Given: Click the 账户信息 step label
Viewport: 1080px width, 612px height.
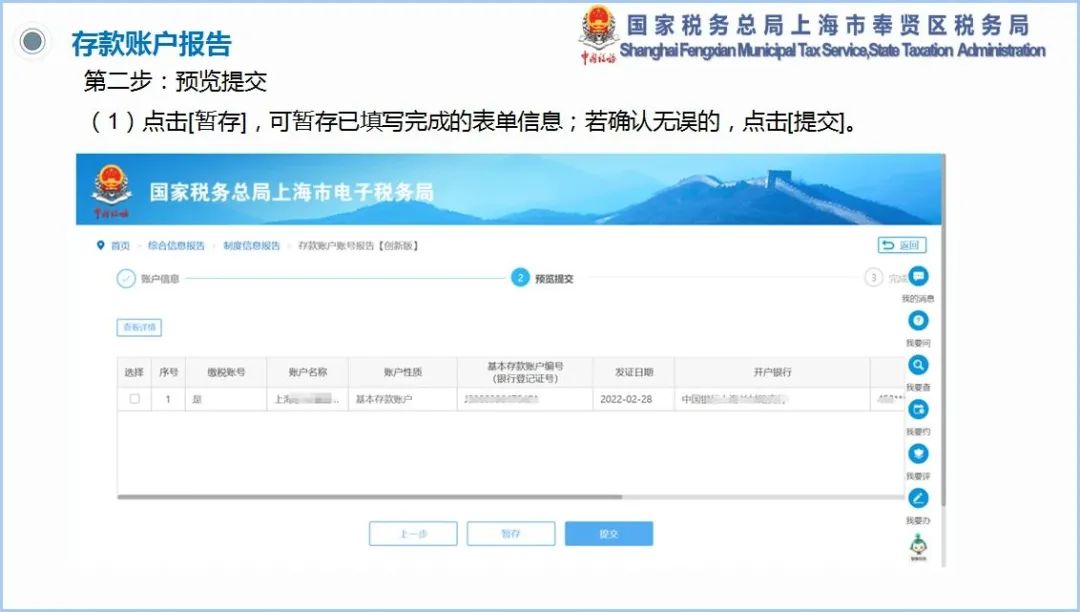Looking at the screenshot, I should [x=160, y=279].
